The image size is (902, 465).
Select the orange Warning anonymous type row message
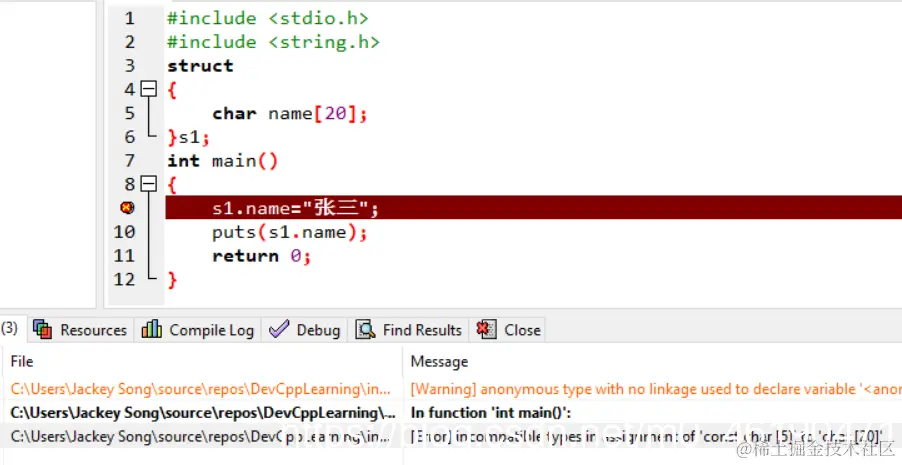tap(656, 389)
